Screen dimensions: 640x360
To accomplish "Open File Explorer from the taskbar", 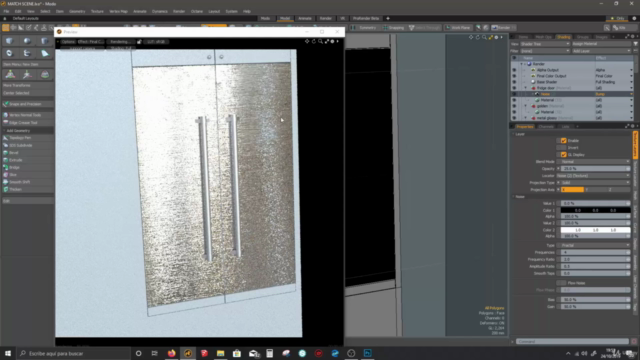I will click(x=220, y=353).
